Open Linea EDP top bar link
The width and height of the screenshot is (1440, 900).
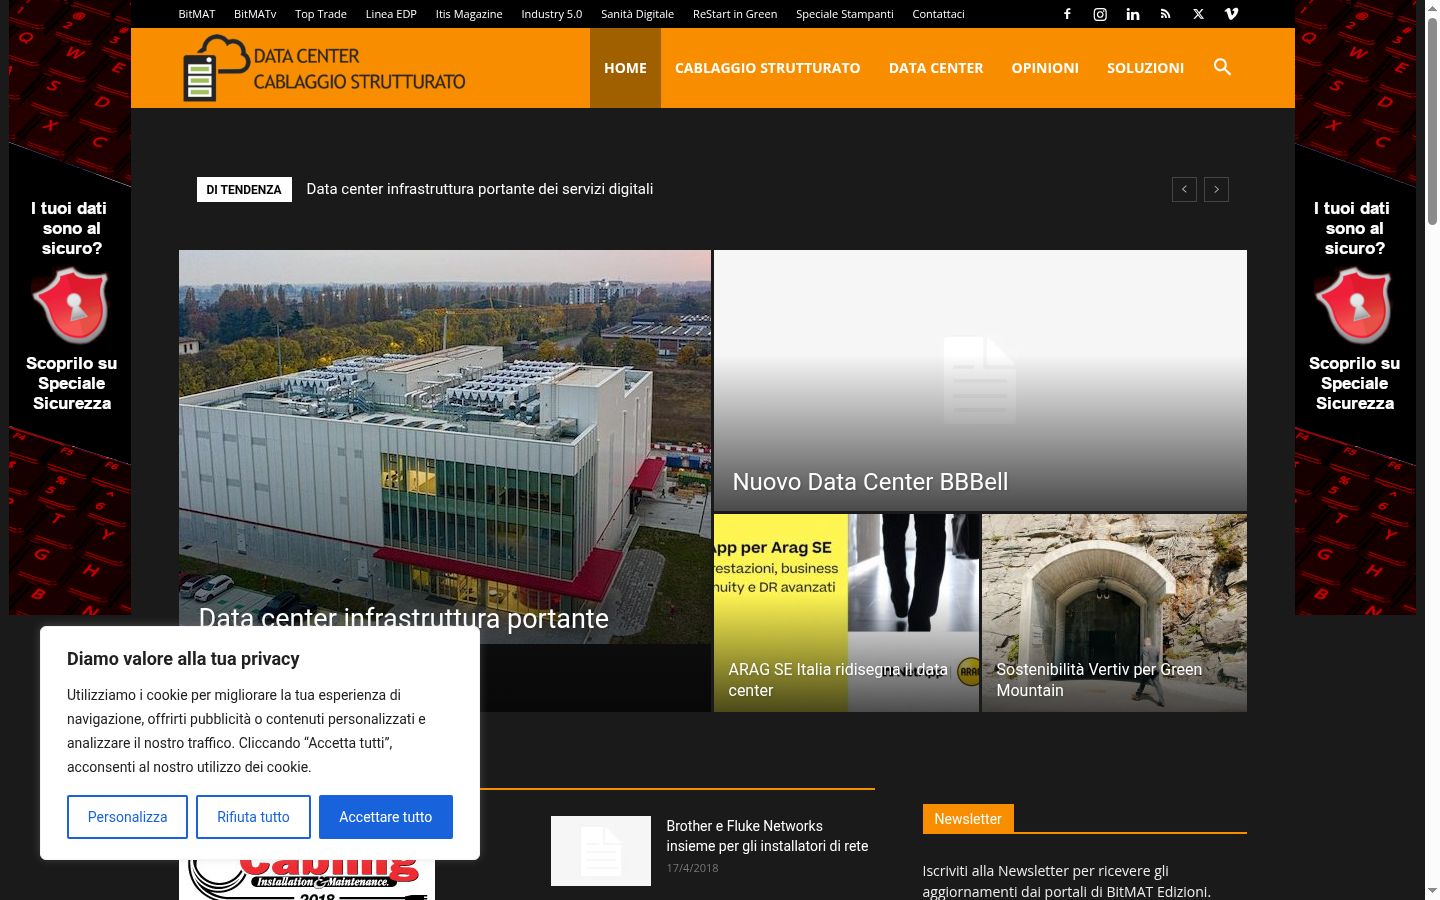(391, 14)
